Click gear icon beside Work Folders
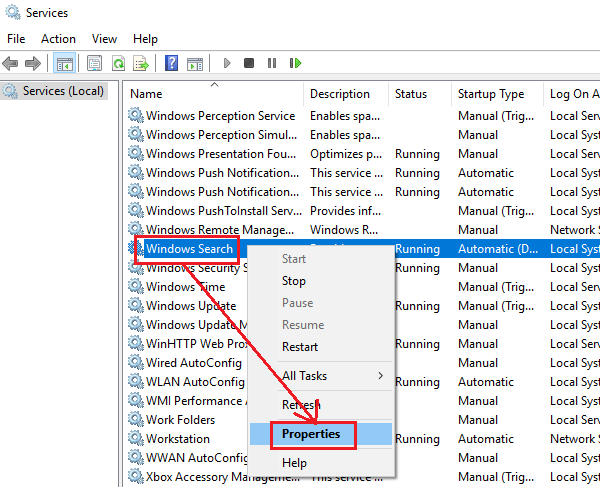This screenshot has height=487, width=600. pos(135,419)
